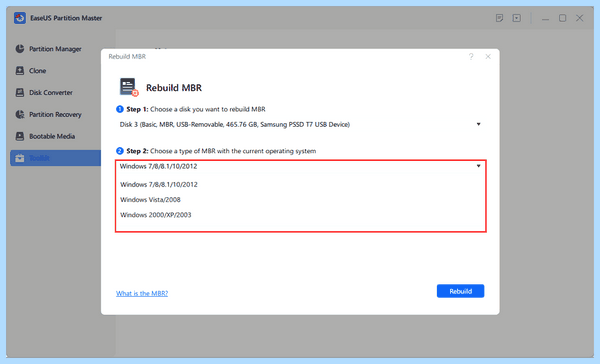Click the Step 1 instruction text
The image size is (600, 364).
click(196, 109)
